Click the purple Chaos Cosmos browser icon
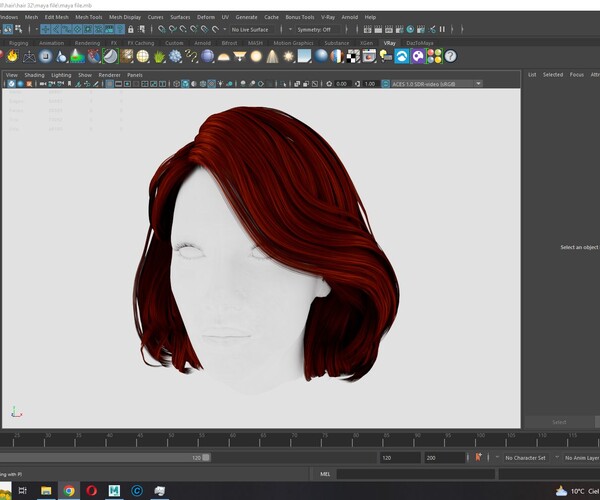600x500 pixels. (x=418, y=56)
